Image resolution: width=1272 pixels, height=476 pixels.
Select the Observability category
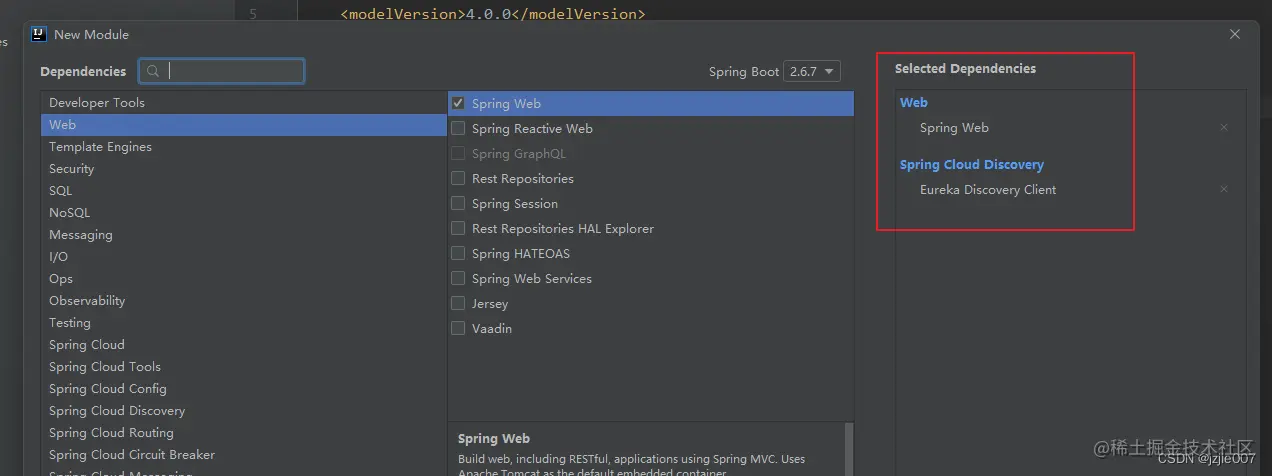tap(244, 301)
